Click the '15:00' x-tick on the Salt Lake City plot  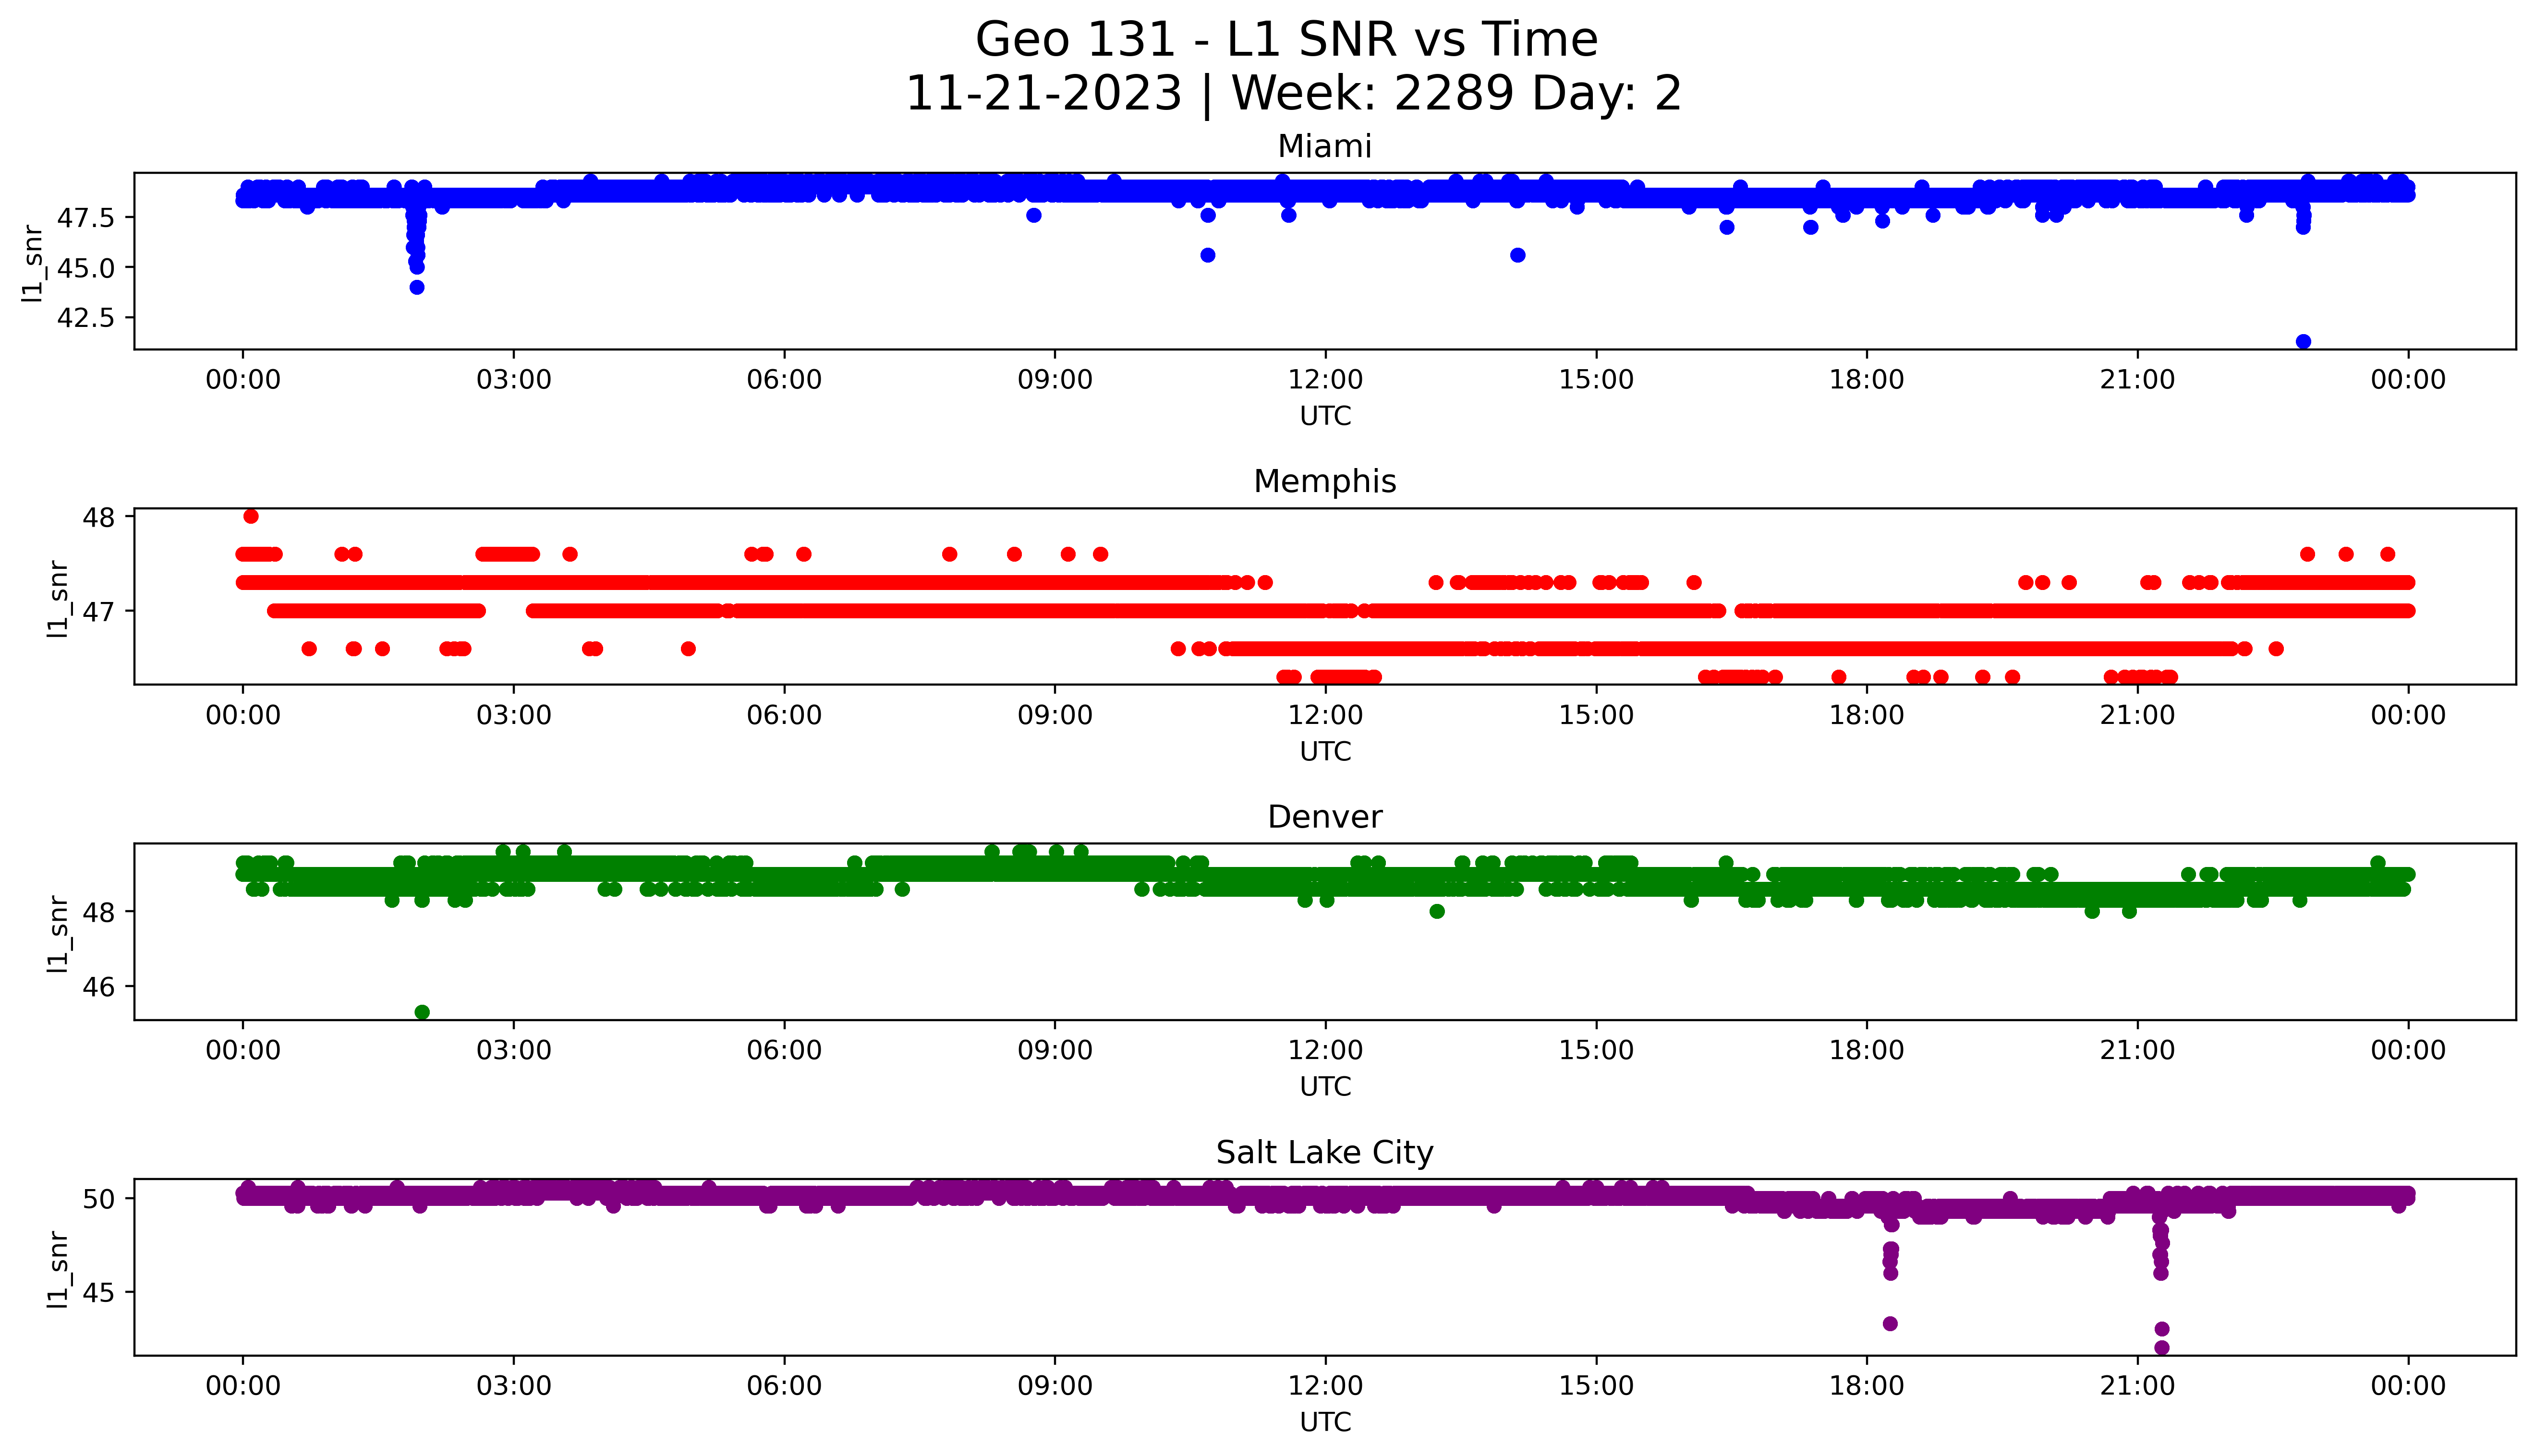[x=1596, y=1386]
